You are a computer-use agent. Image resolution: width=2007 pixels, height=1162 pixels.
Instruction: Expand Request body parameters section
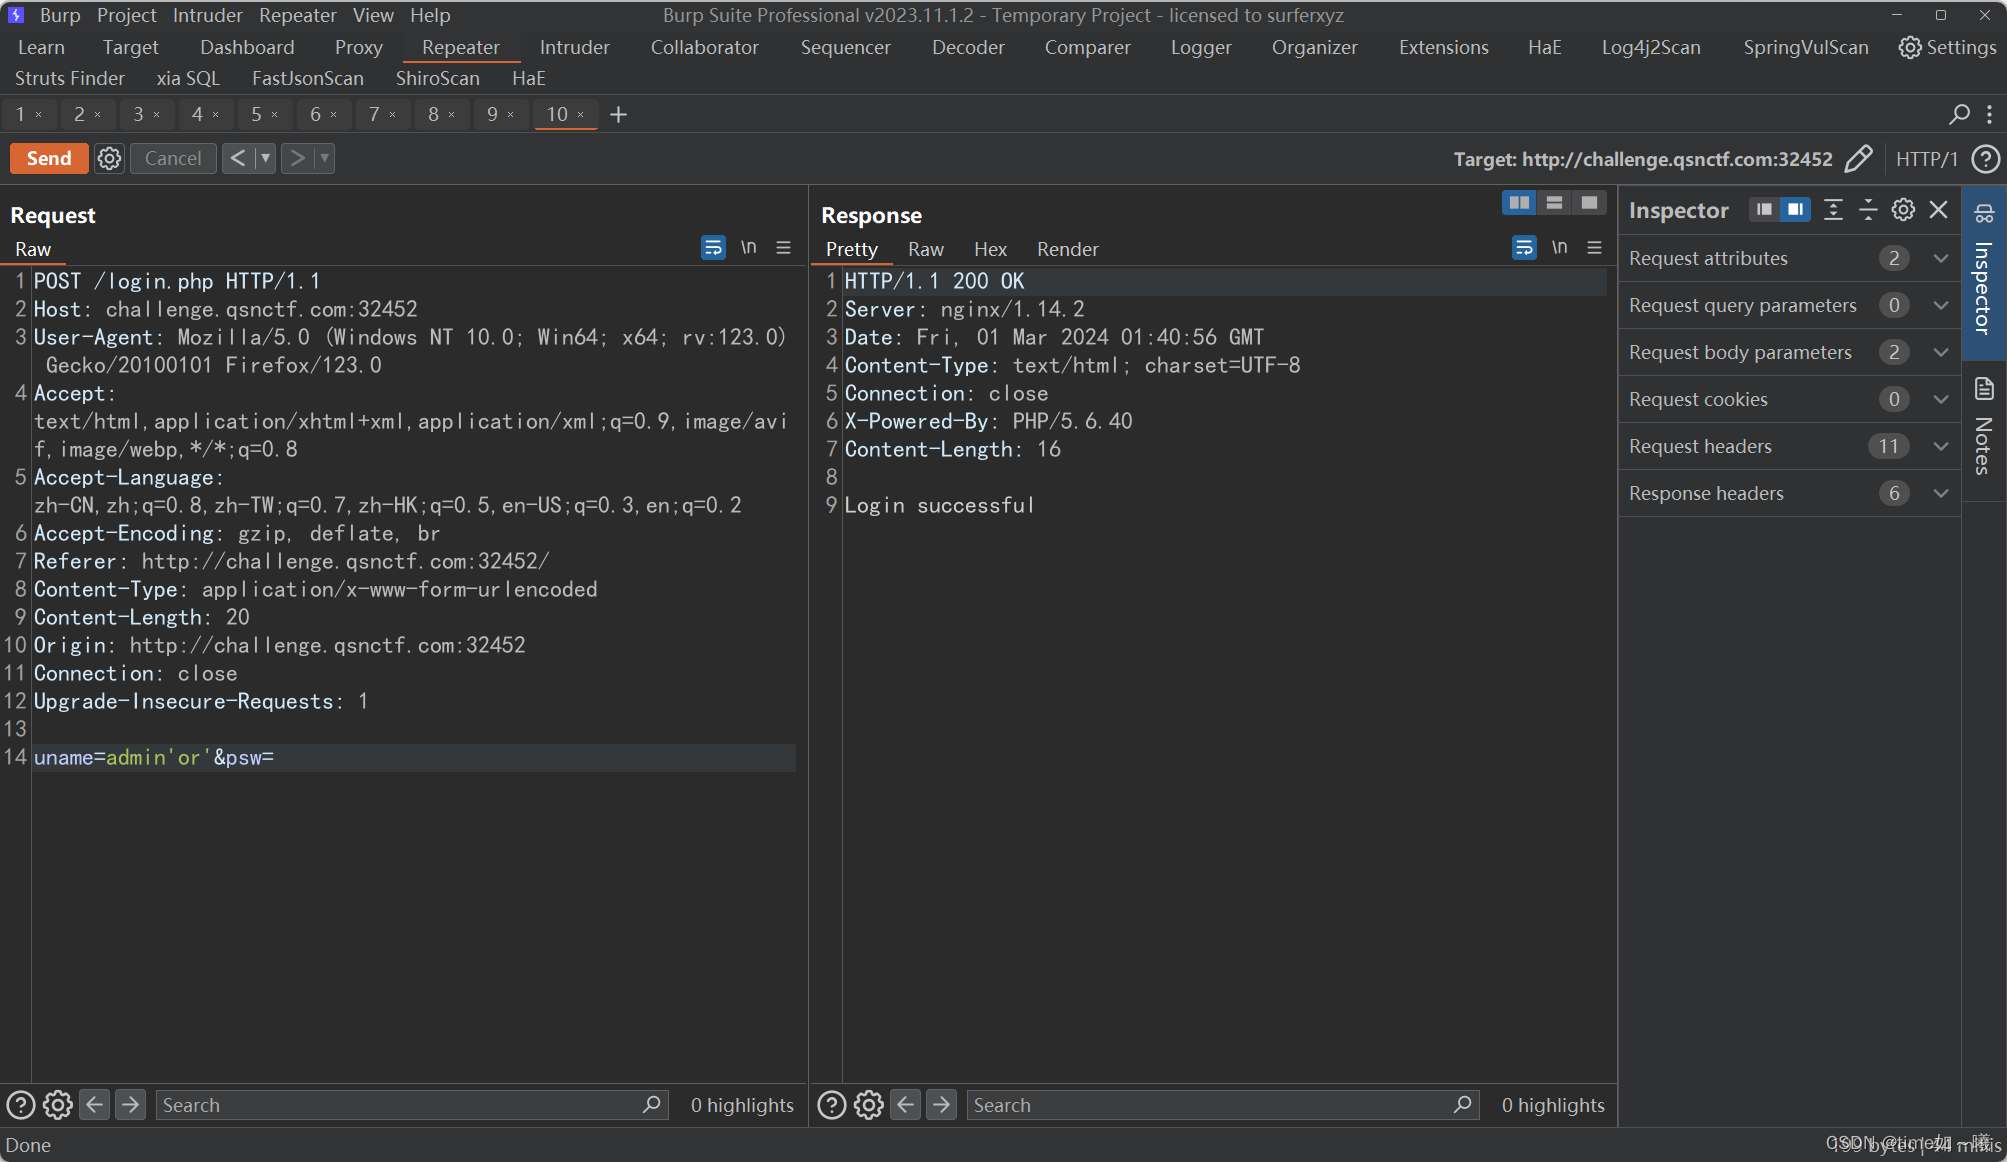point(1789,352)
